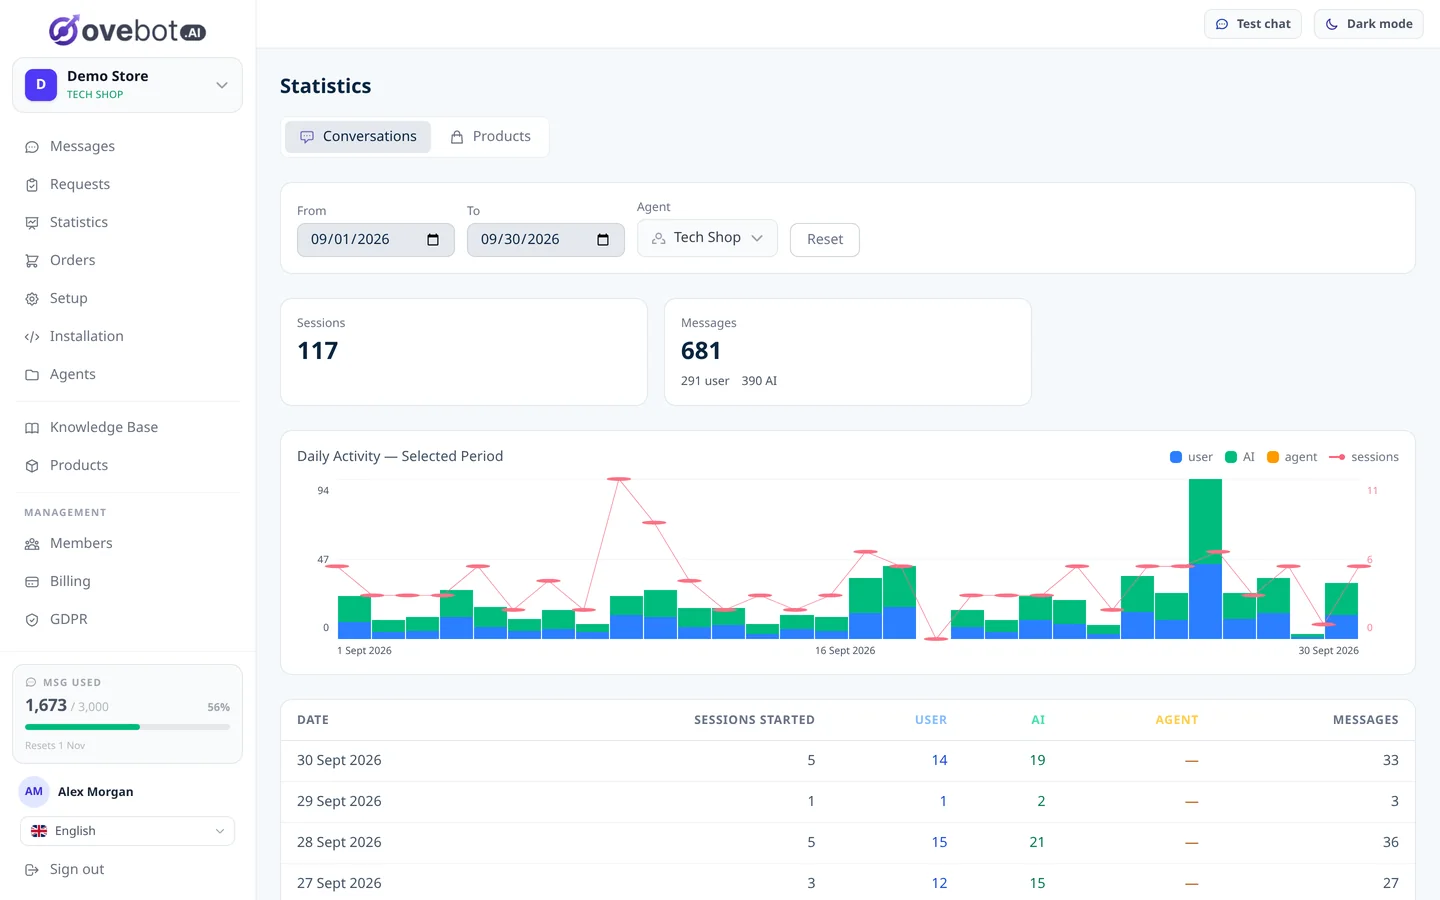
Task: Click the Sessions count 117
Action: 318,351
